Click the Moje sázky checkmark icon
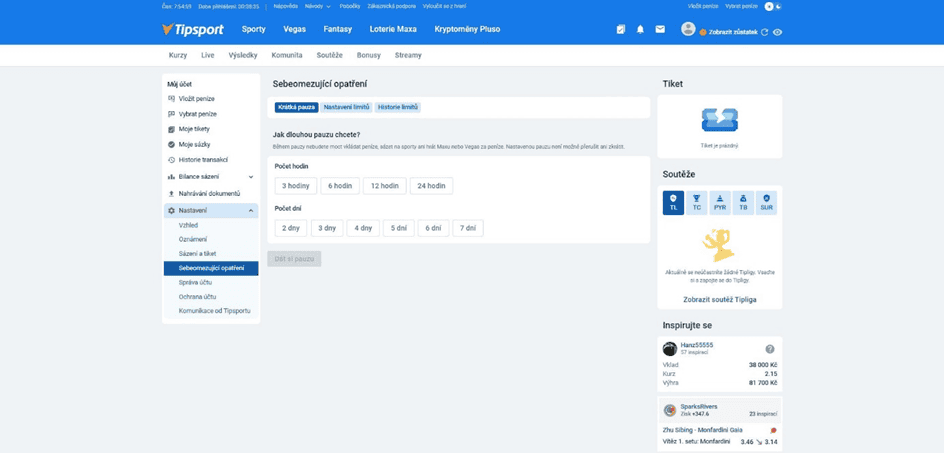The height and width of the screenshot is (453, 944). point(172,145)
